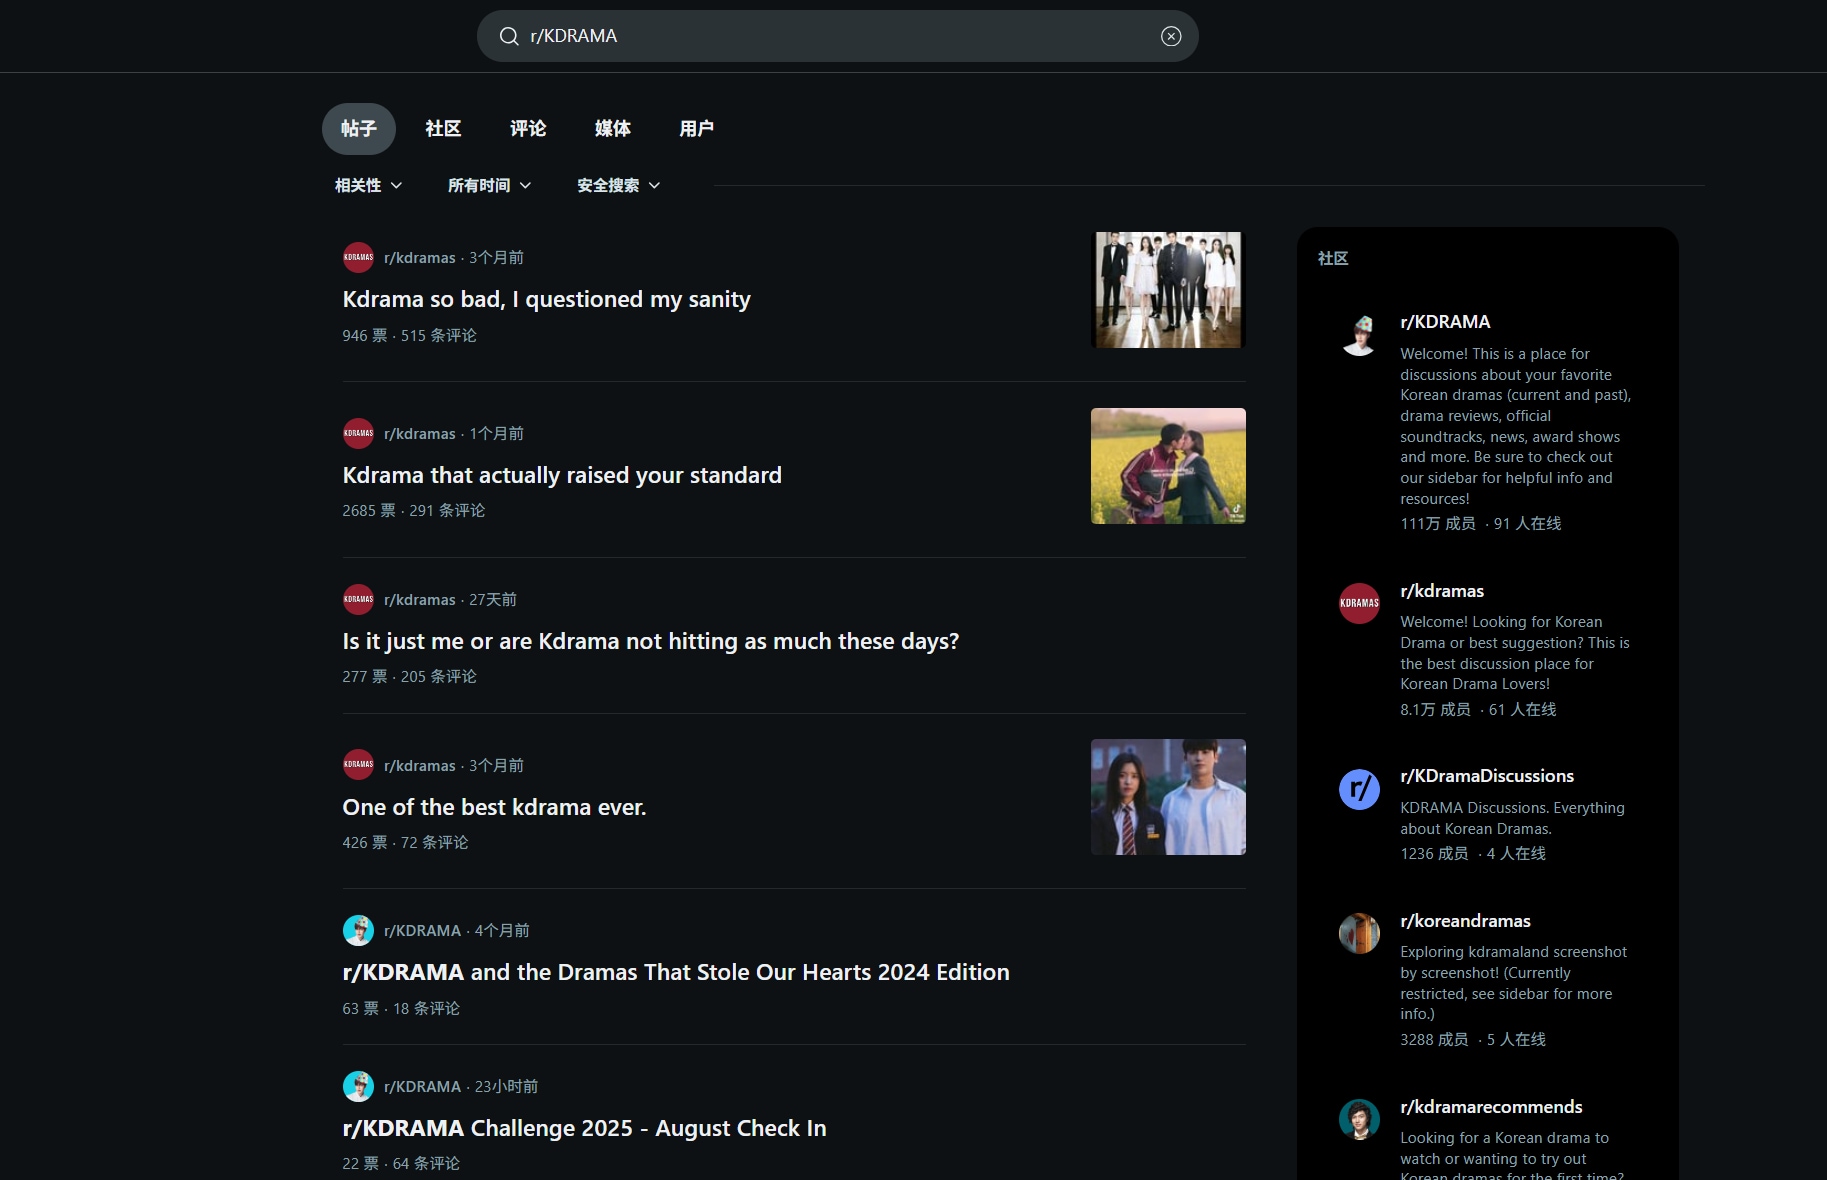Open post 'One of the best kdrama ever.'
This screenshot has width=1827, height=1180.
click(x=494, y=808)
